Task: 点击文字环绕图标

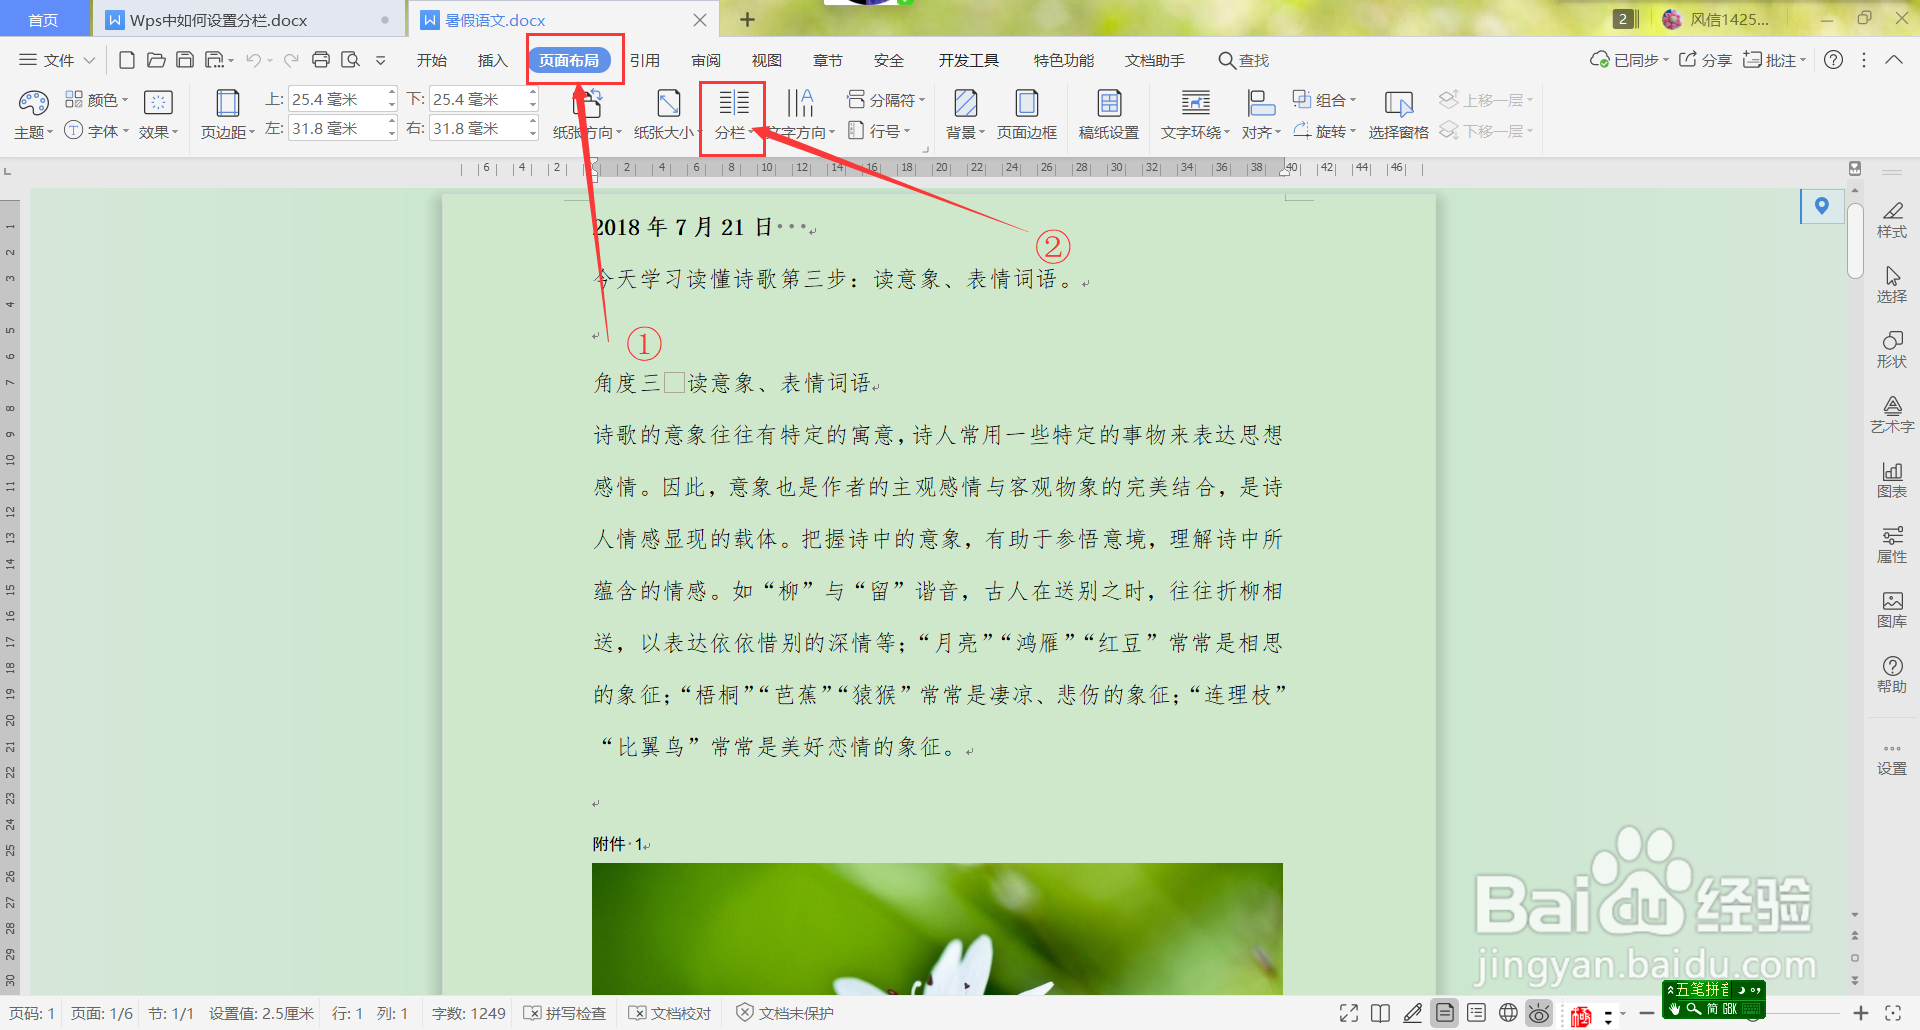Action: [x=1192, y=113]
